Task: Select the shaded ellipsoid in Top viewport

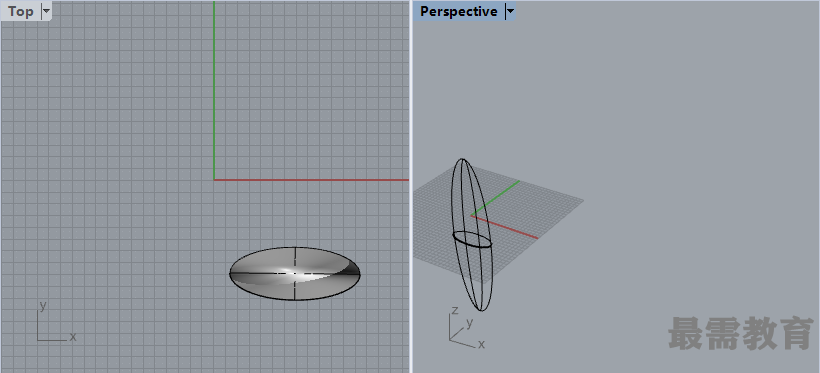Action: pyautogui.click(x=295, y=274)
